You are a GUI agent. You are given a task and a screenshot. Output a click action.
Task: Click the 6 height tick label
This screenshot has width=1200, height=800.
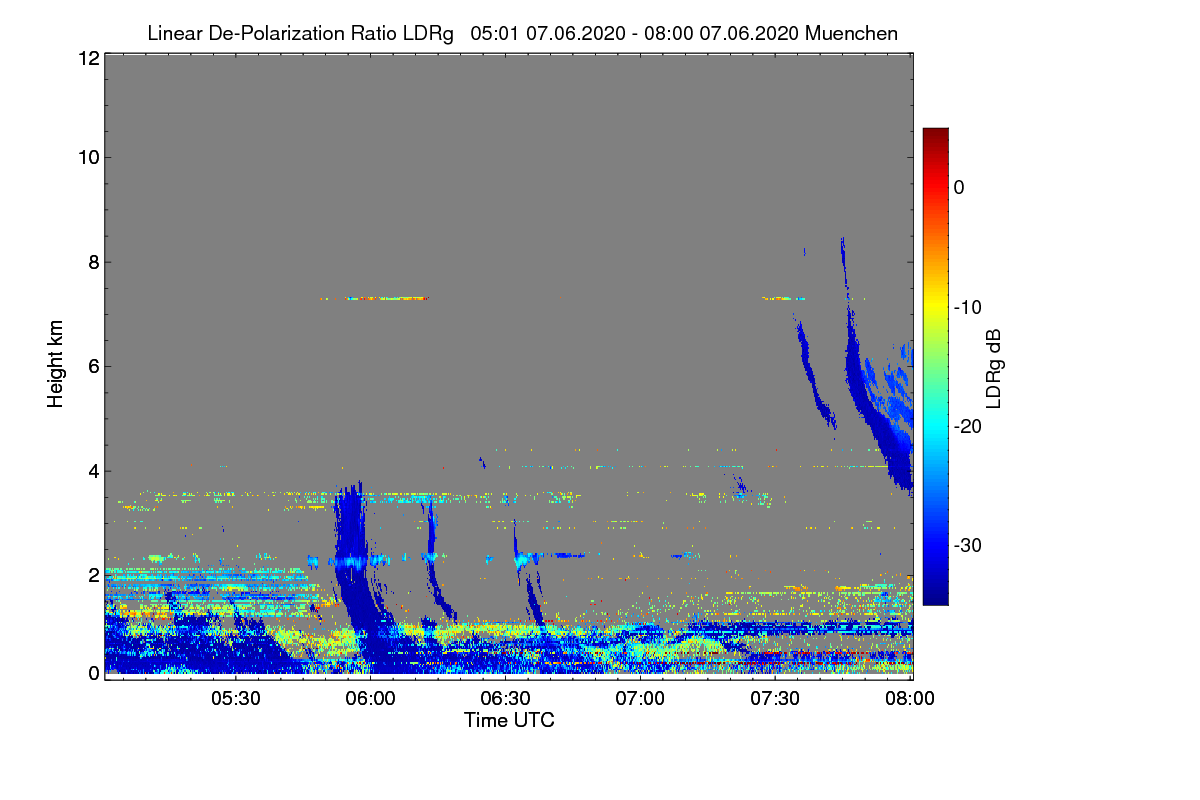click(x=93, y=366)
